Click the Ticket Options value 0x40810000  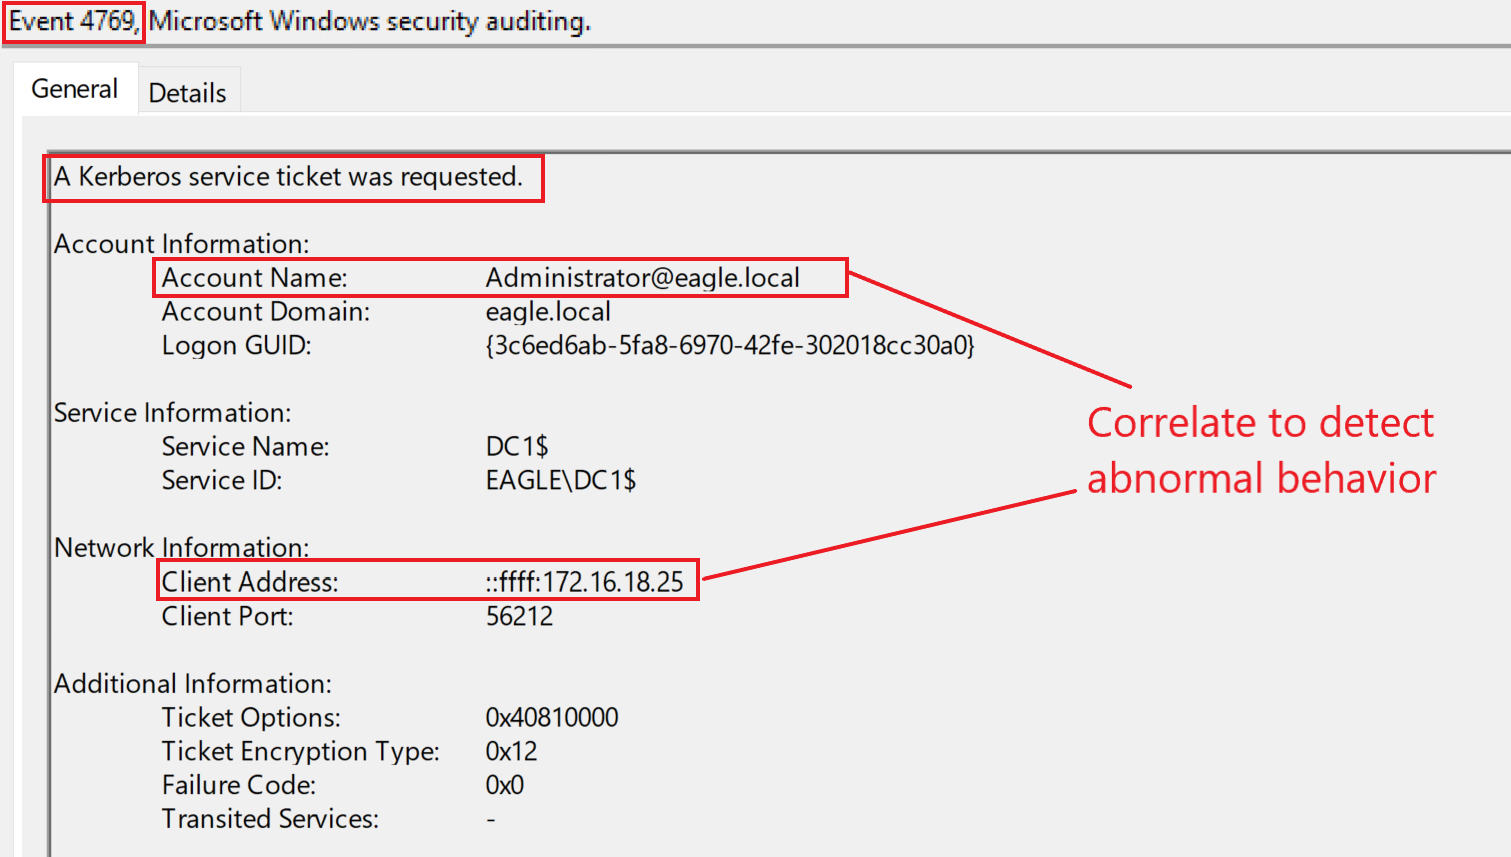point(552,717)
